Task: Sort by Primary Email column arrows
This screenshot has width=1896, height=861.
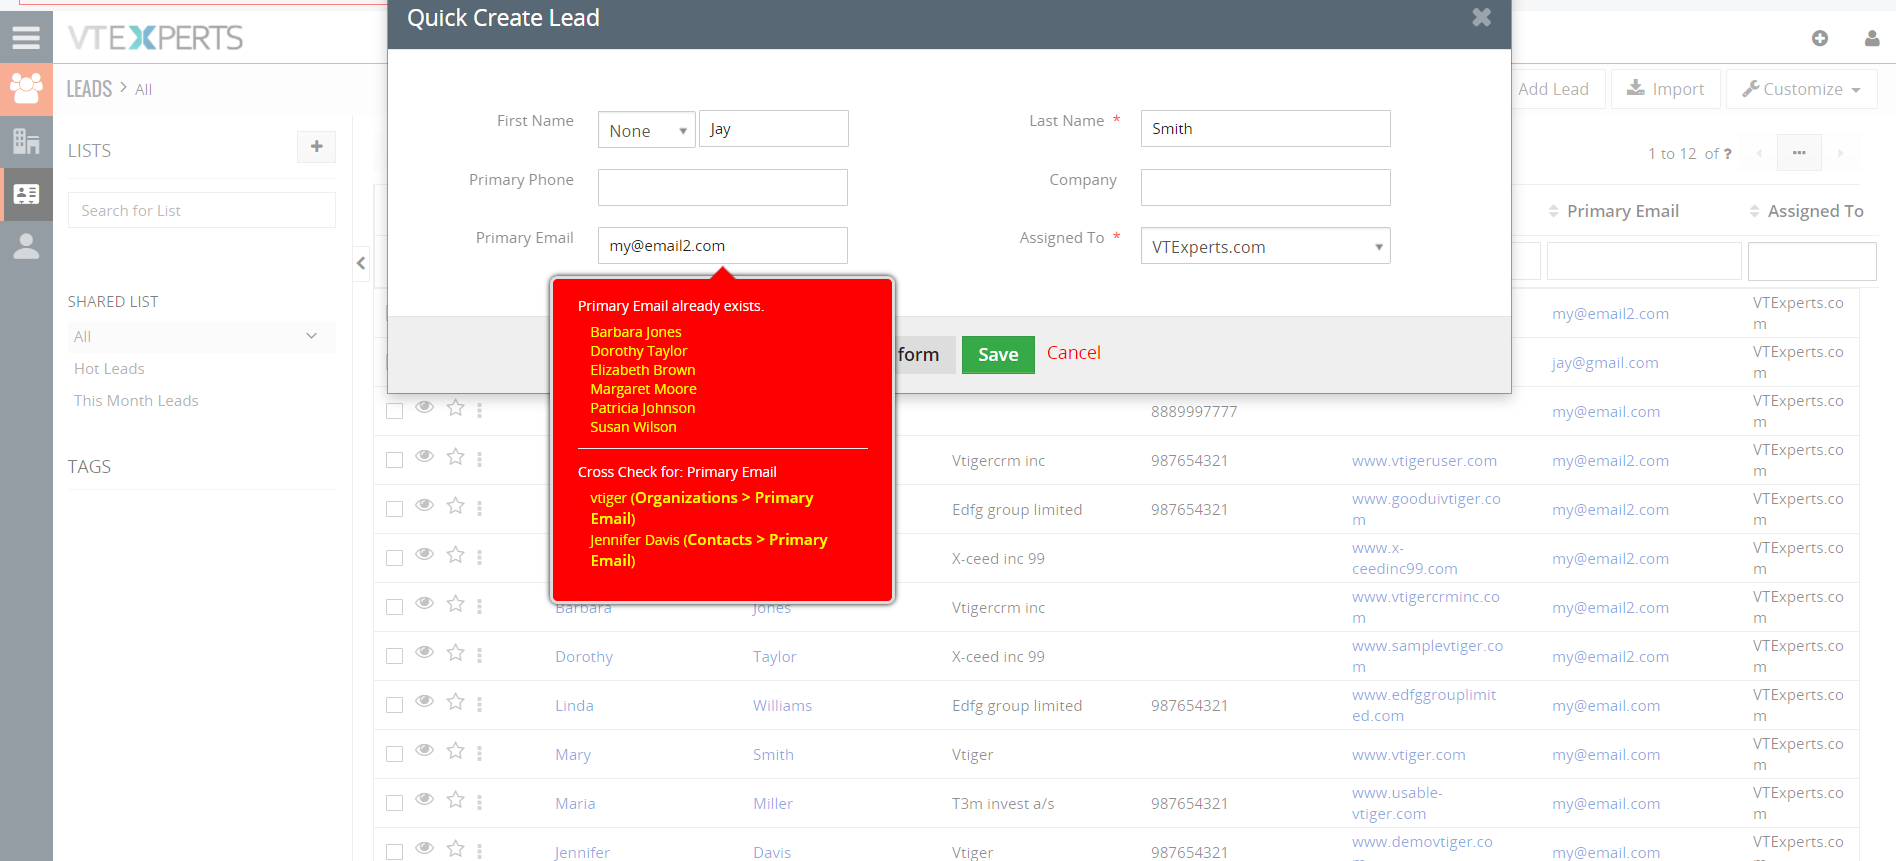Action: point(1553,211)
